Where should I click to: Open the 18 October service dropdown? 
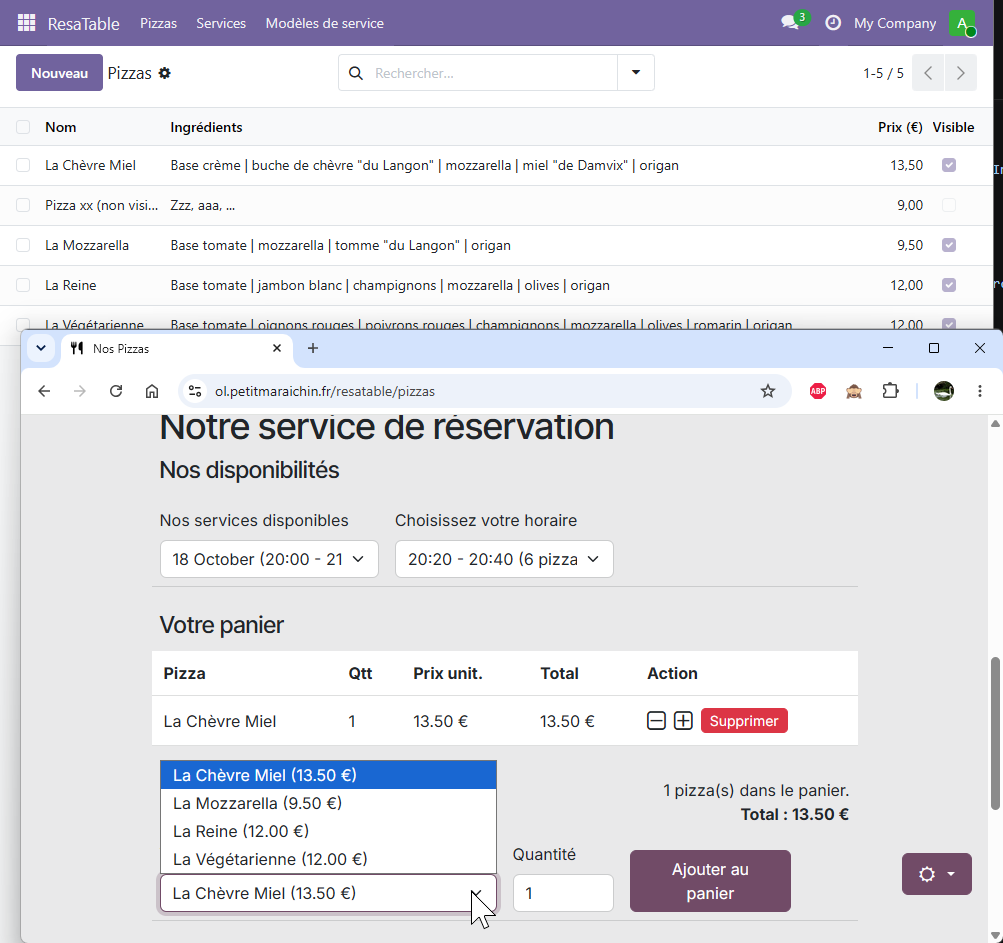click(x=269, y=559)
